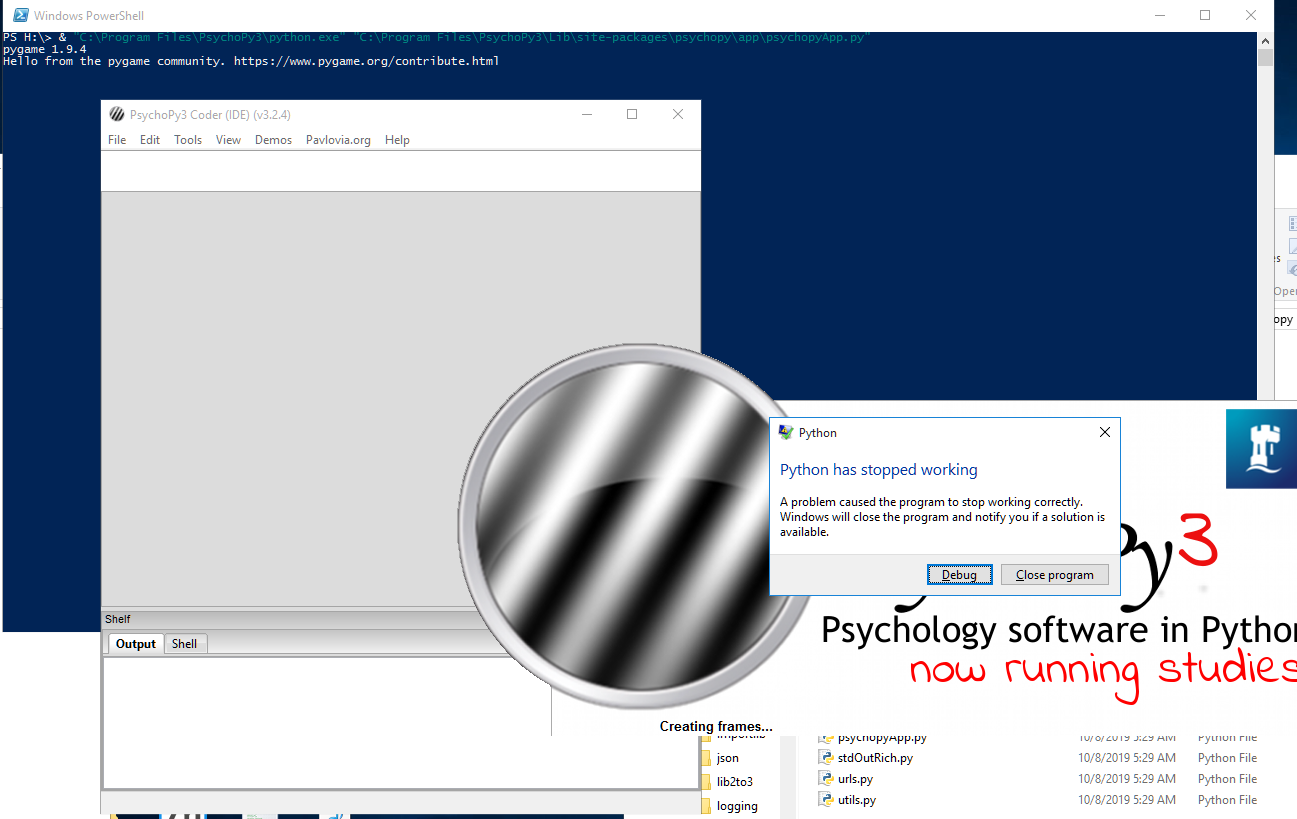Image resolution: width=1297 pixels, height=819 pixels.
Task: Switch to the Output tab
Action: [134, 643]
